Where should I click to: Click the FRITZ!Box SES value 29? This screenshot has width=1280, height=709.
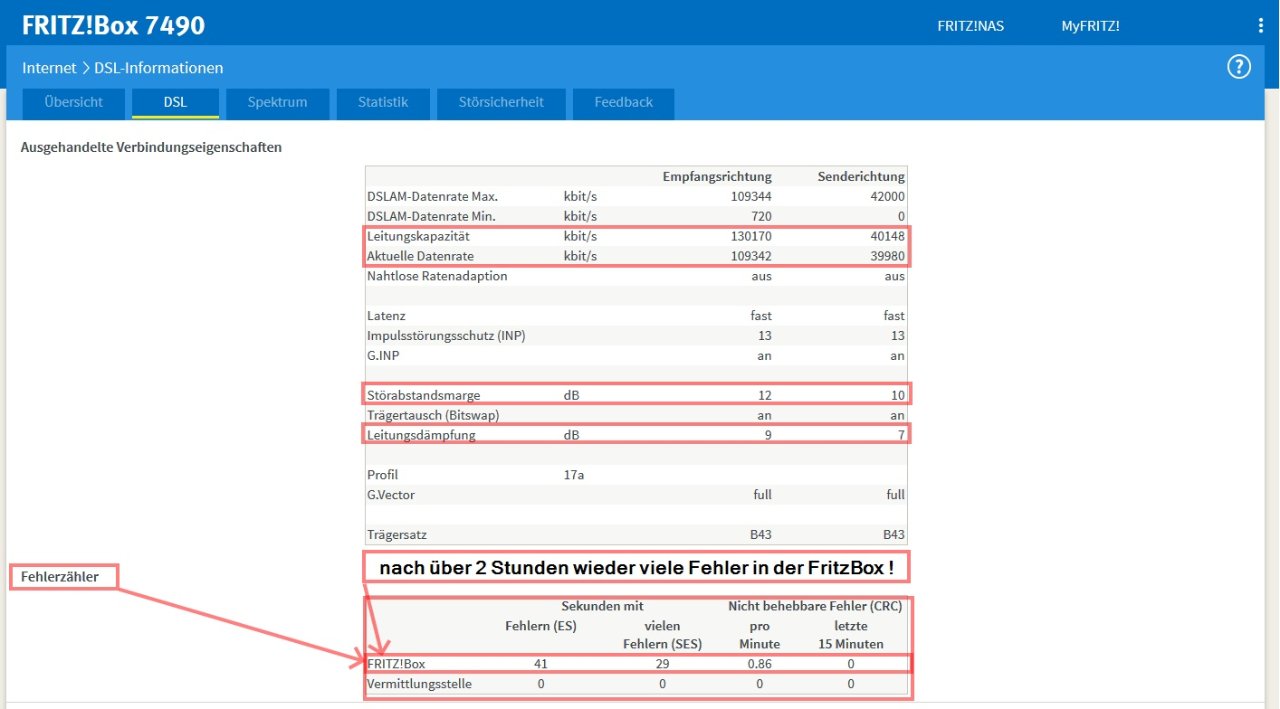point(662,664)
